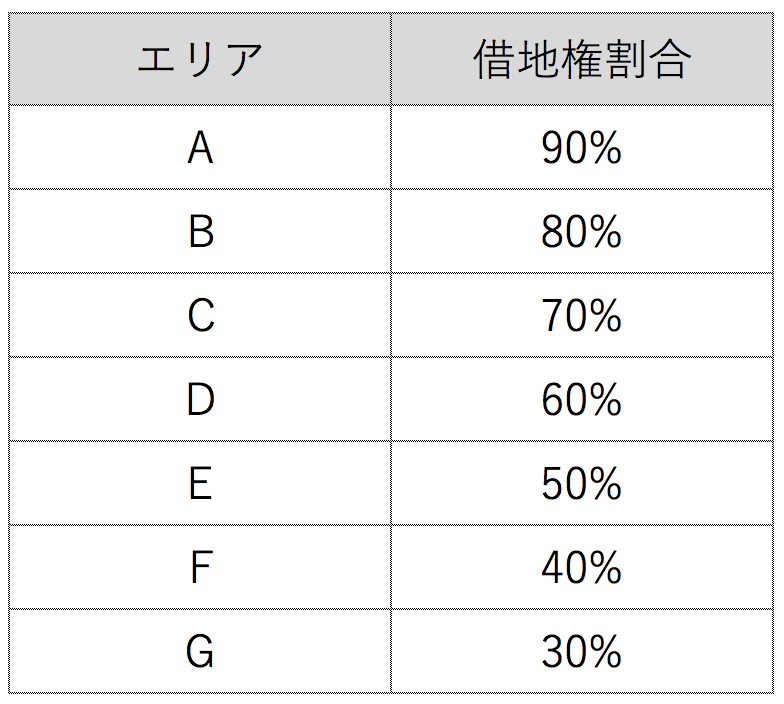The image size is (784, 704).
Task: Click the percent sign in row G
Action: pyautogui.click(x=604, y=652)
